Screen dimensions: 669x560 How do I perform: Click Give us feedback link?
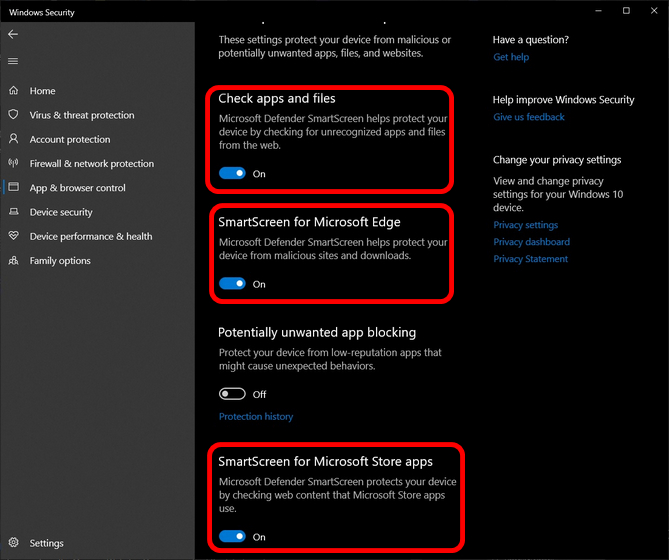coord(529,117)
